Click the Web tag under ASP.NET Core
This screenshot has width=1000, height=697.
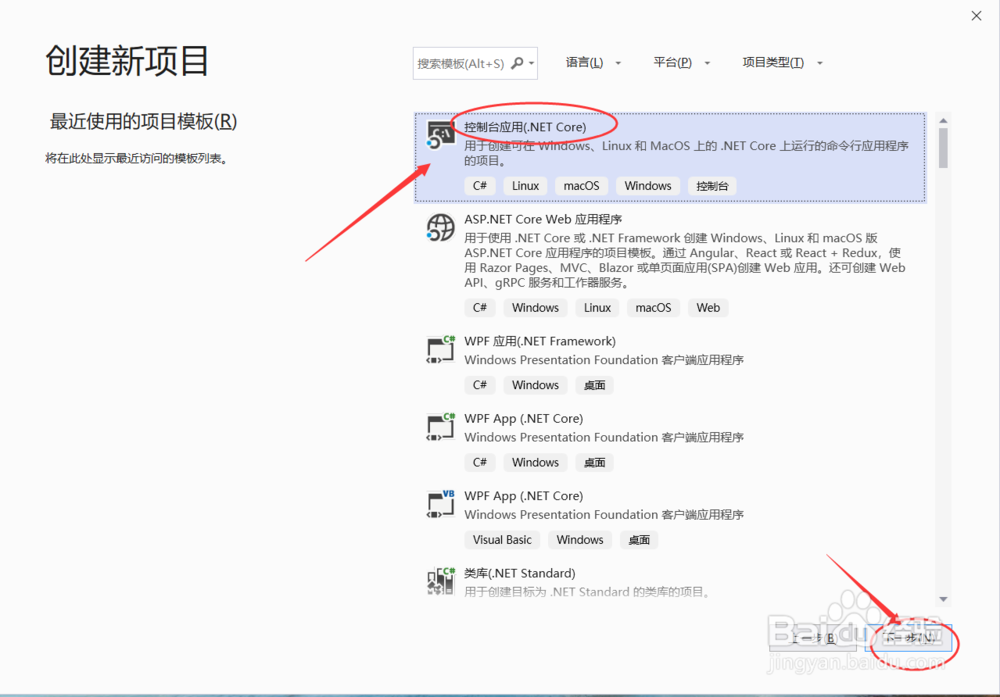tap(708, 308)
